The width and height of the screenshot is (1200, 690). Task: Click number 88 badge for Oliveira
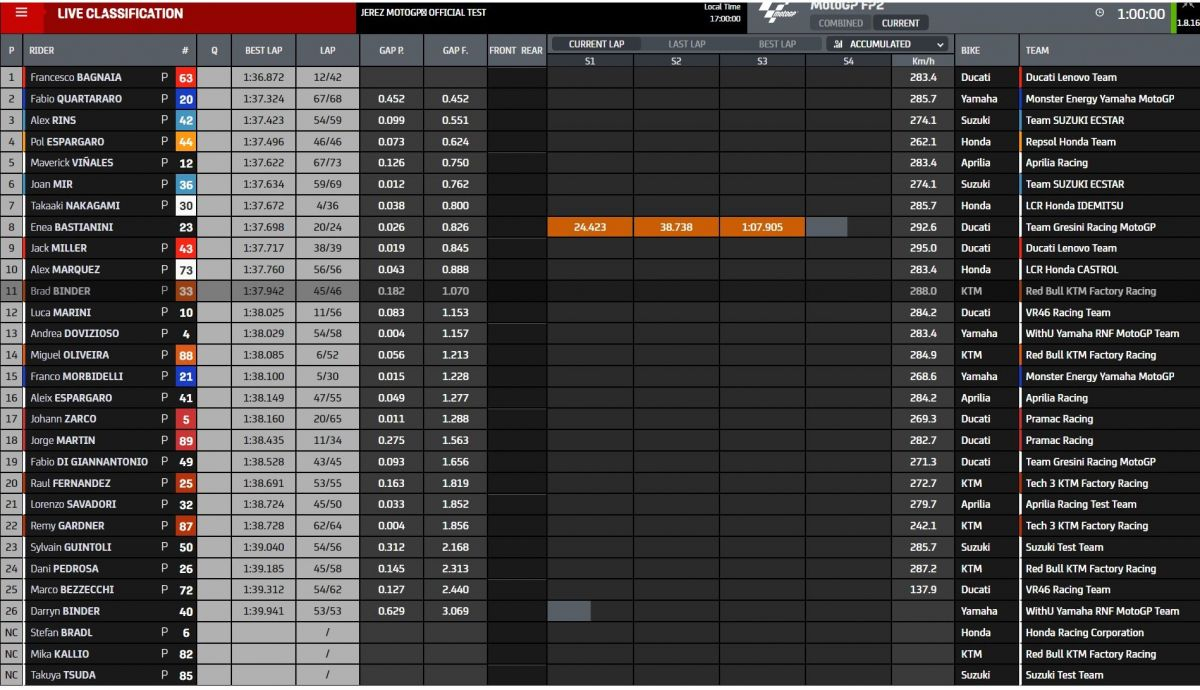tap(186, 355)
